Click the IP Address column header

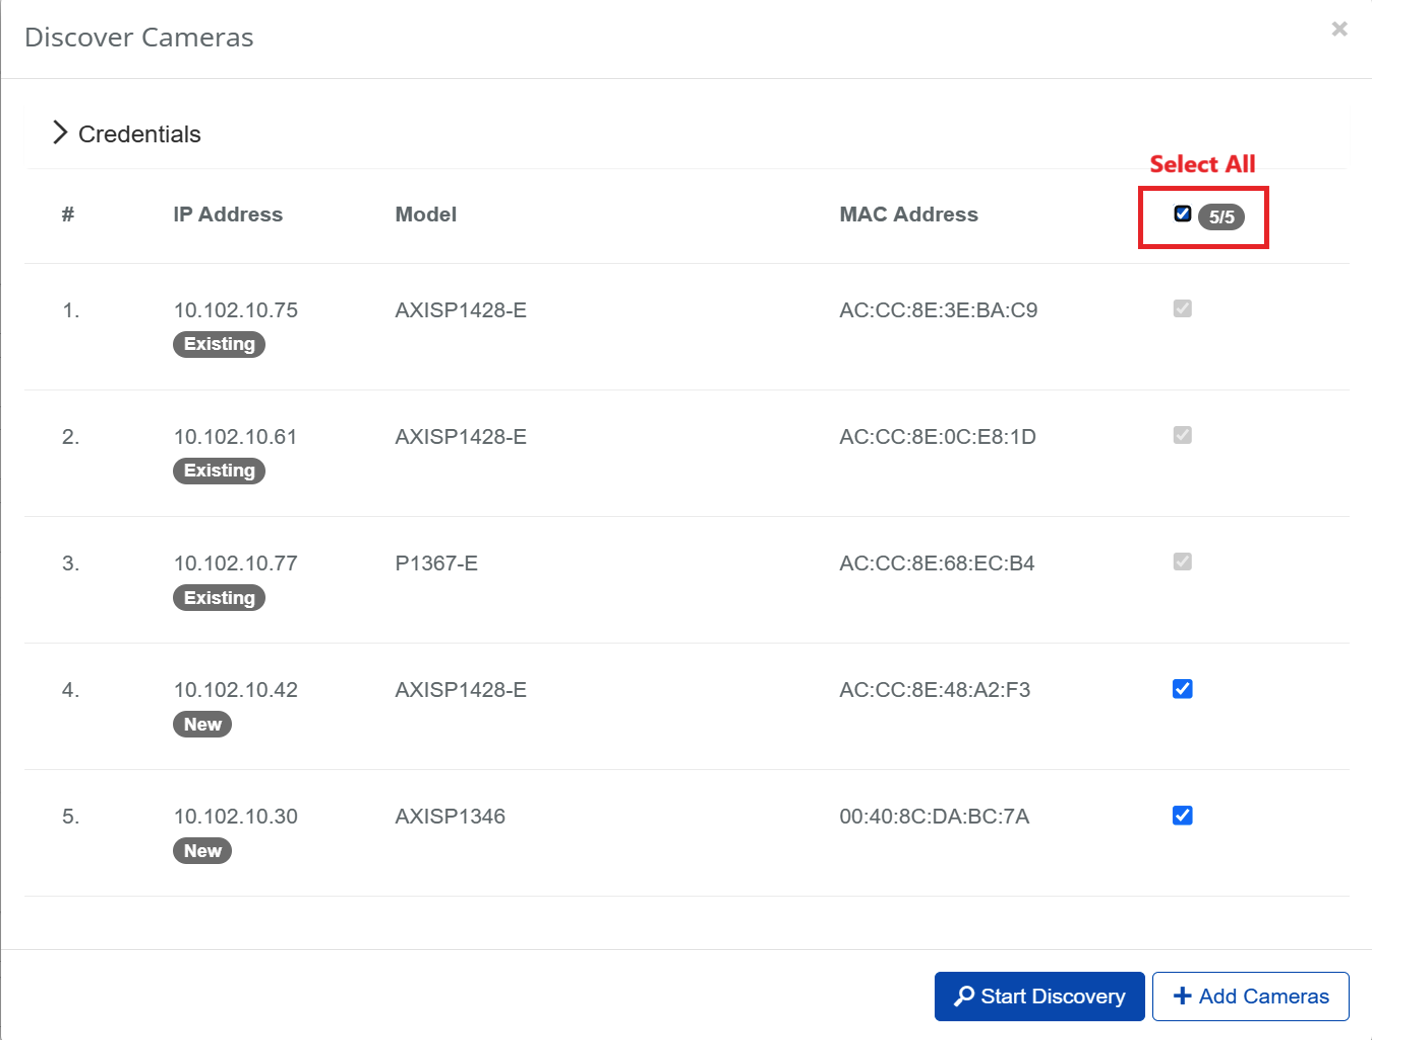point(228,214)
